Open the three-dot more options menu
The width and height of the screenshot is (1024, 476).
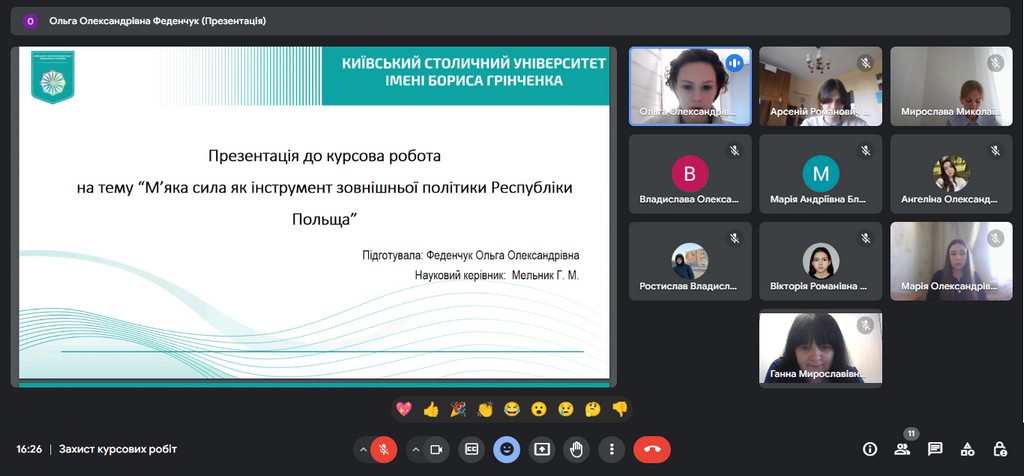(612, 449)
